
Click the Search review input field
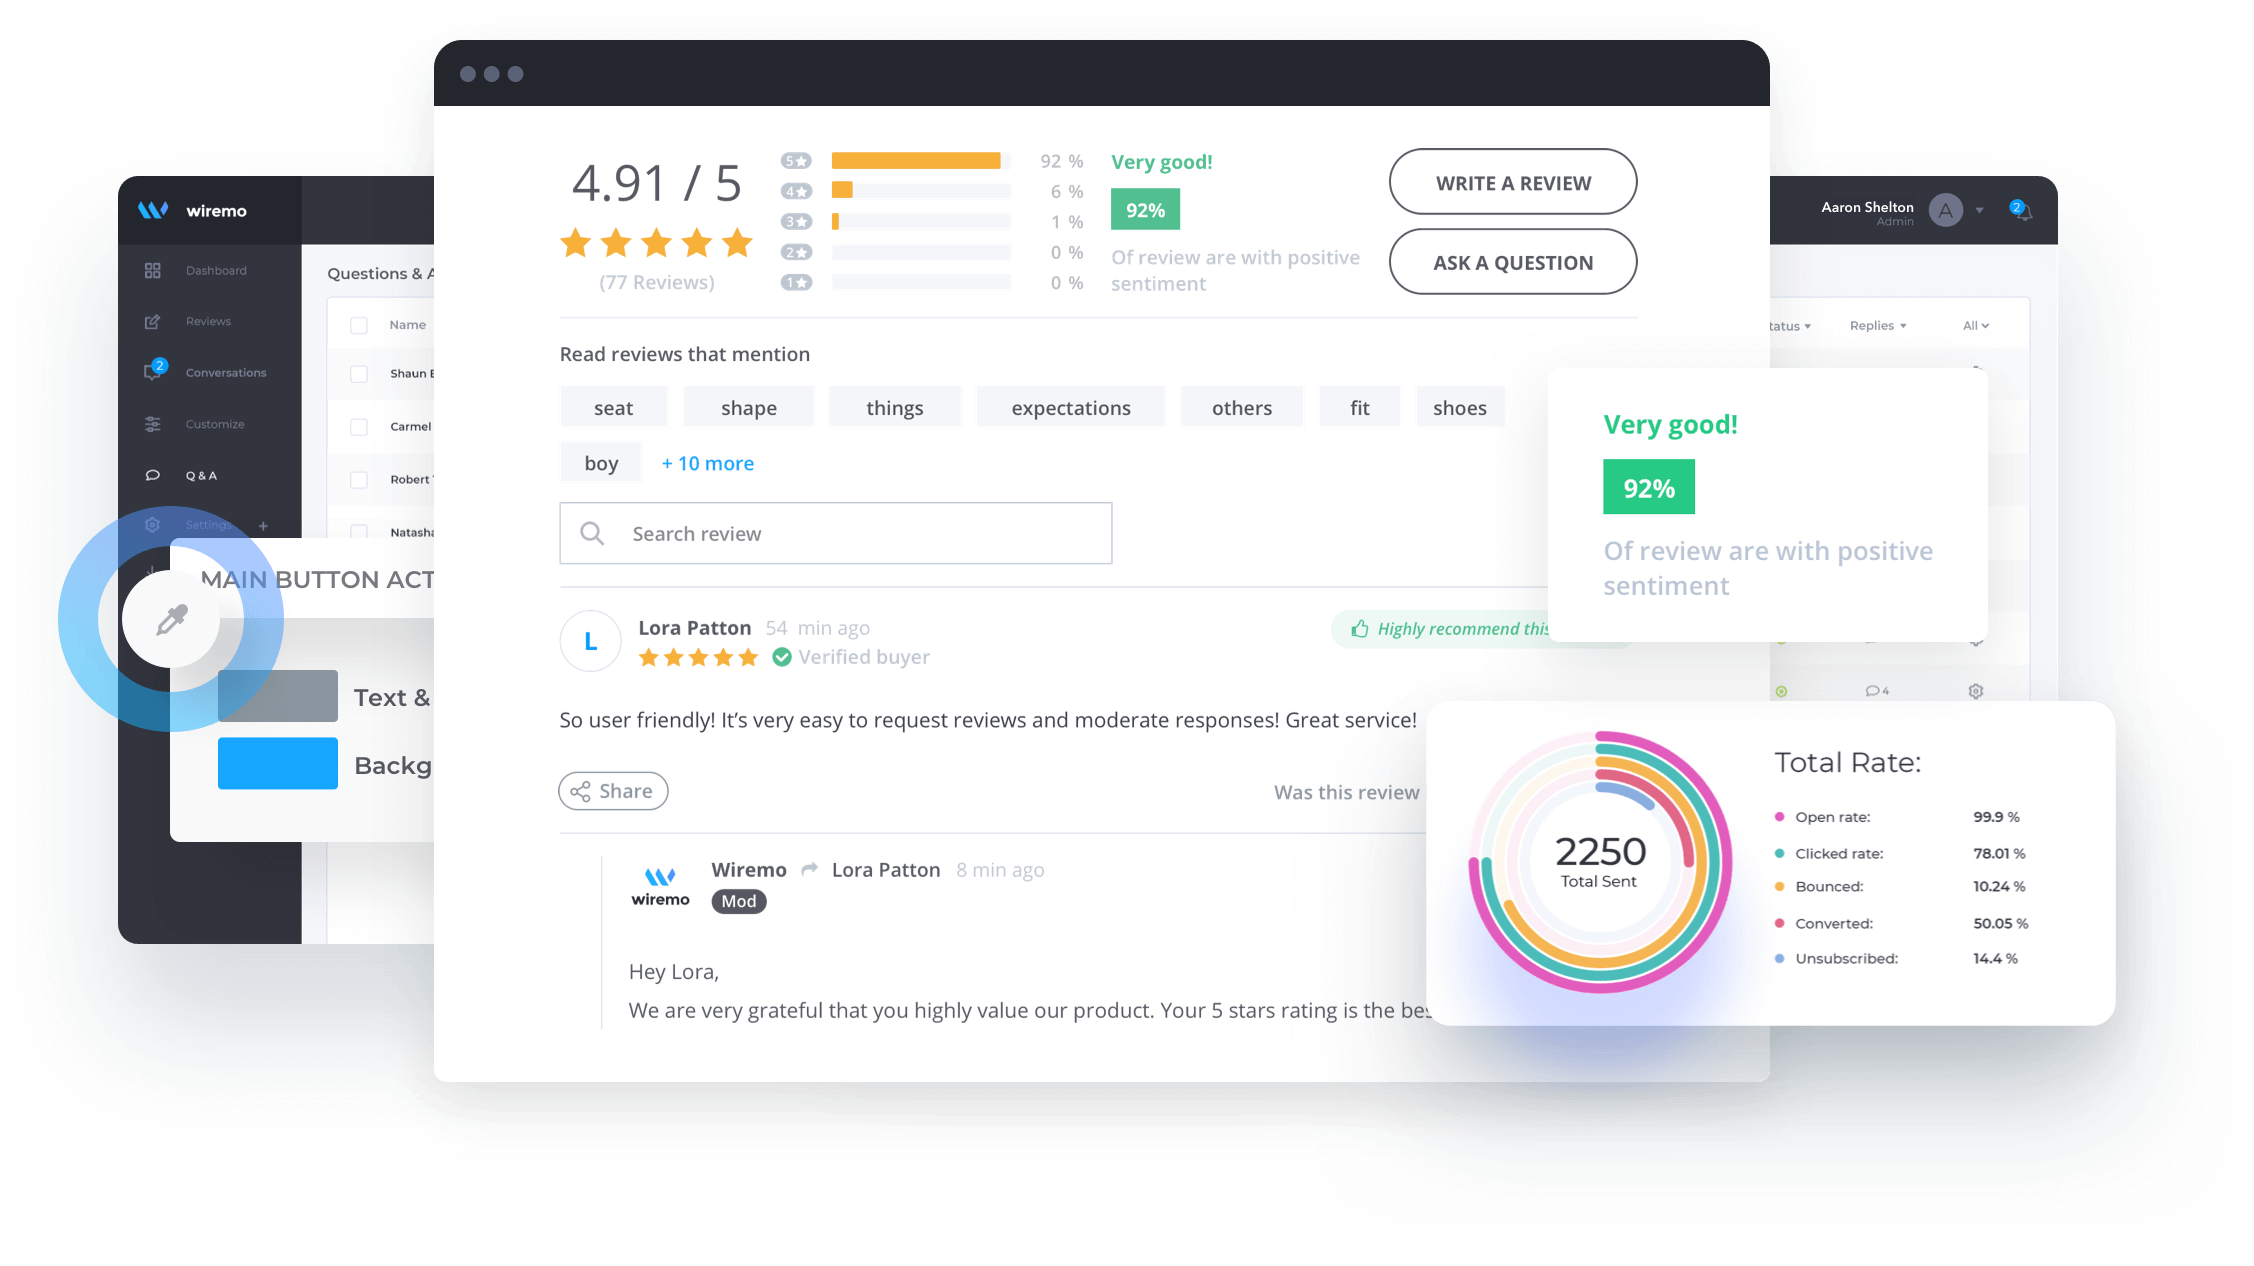click(836, 532)
